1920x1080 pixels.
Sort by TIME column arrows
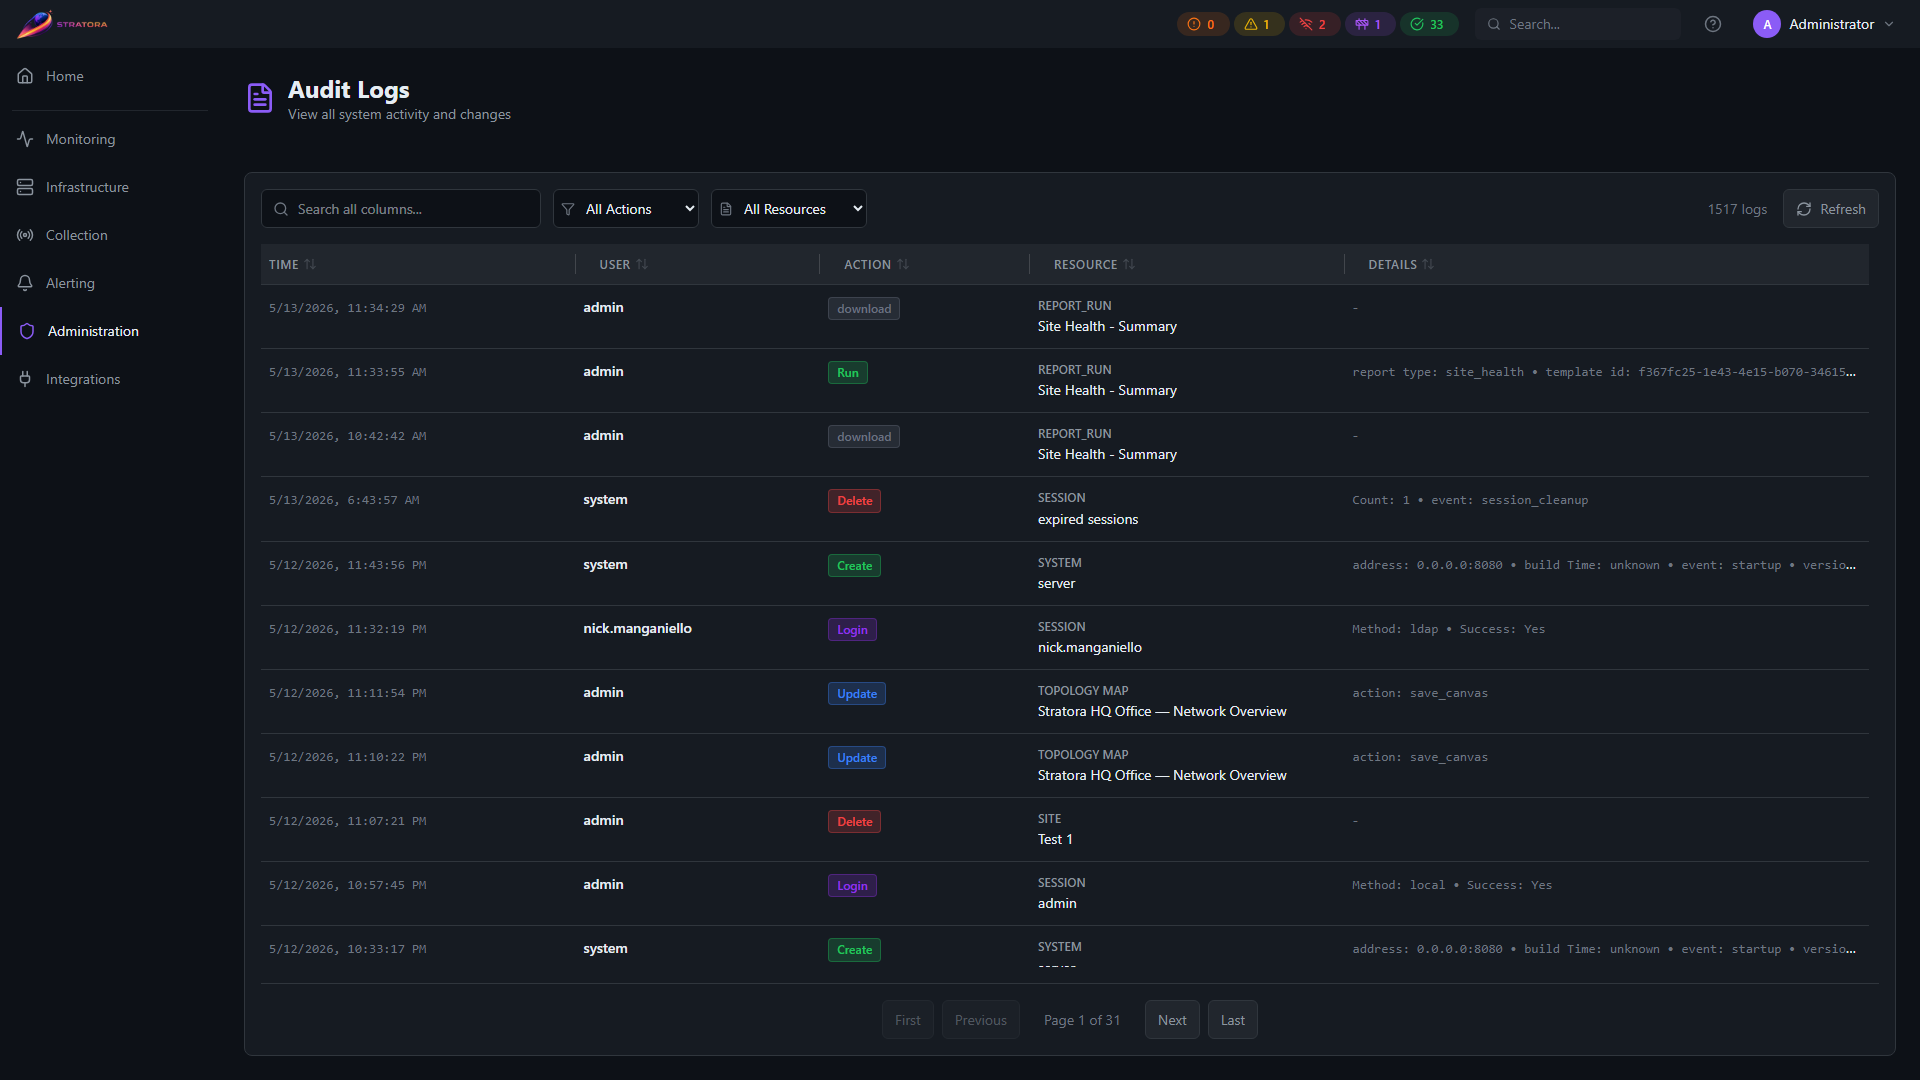(310, 264)
